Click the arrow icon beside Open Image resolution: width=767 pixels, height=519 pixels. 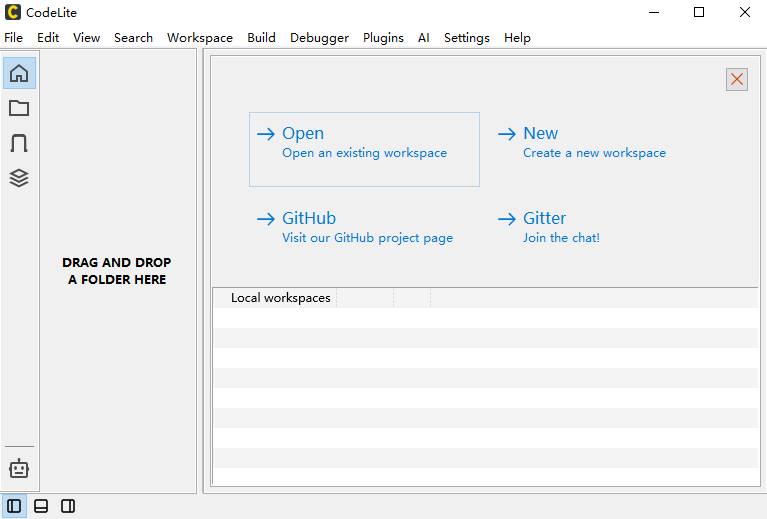pyautogui.click(x=266, y=134)
